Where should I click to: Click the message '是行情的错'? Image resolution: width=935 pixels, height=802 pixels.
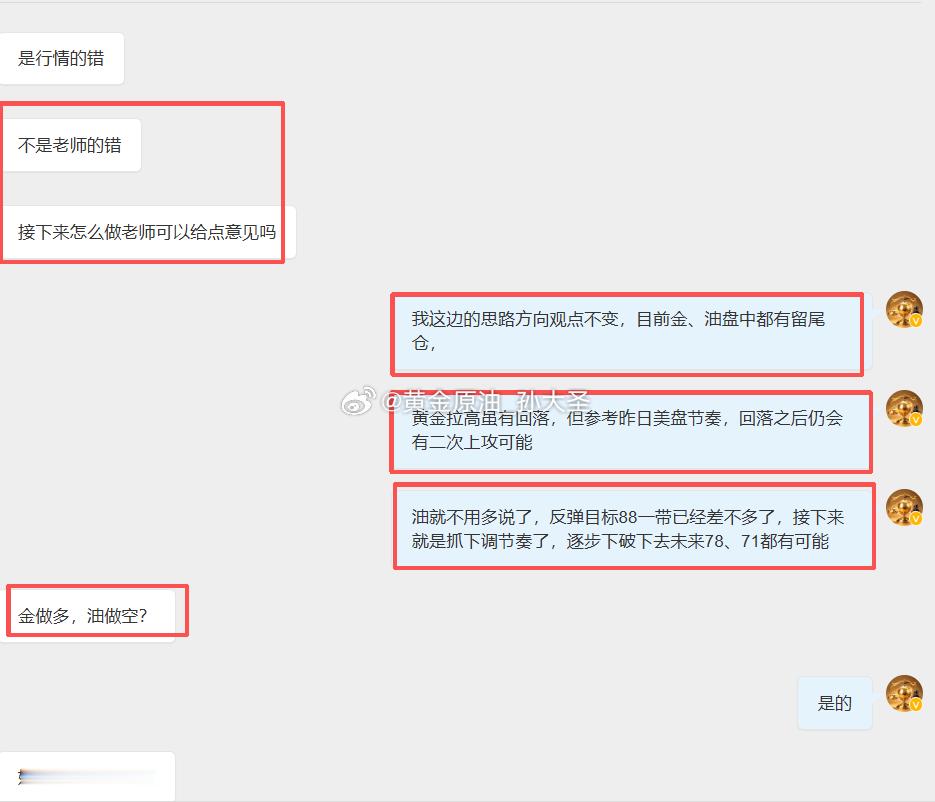(61, 58)
